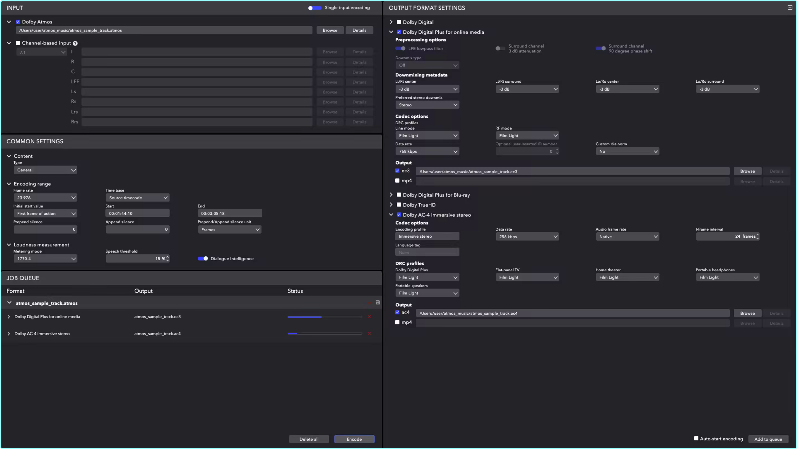Viewport: 797px width, 449px height.
Task: Collapse the Dolby Atmos input section
Action: click(9, 22)
